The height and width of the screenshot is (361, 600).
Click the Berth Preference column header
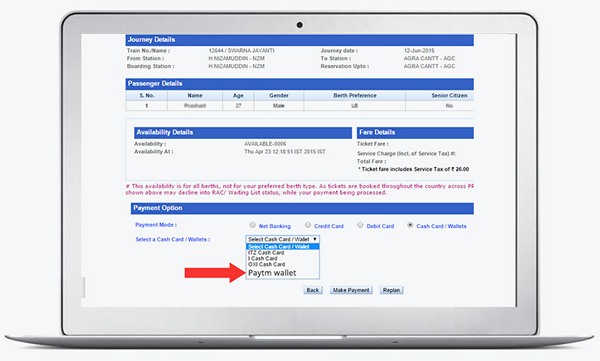click(x=355, y=95)
